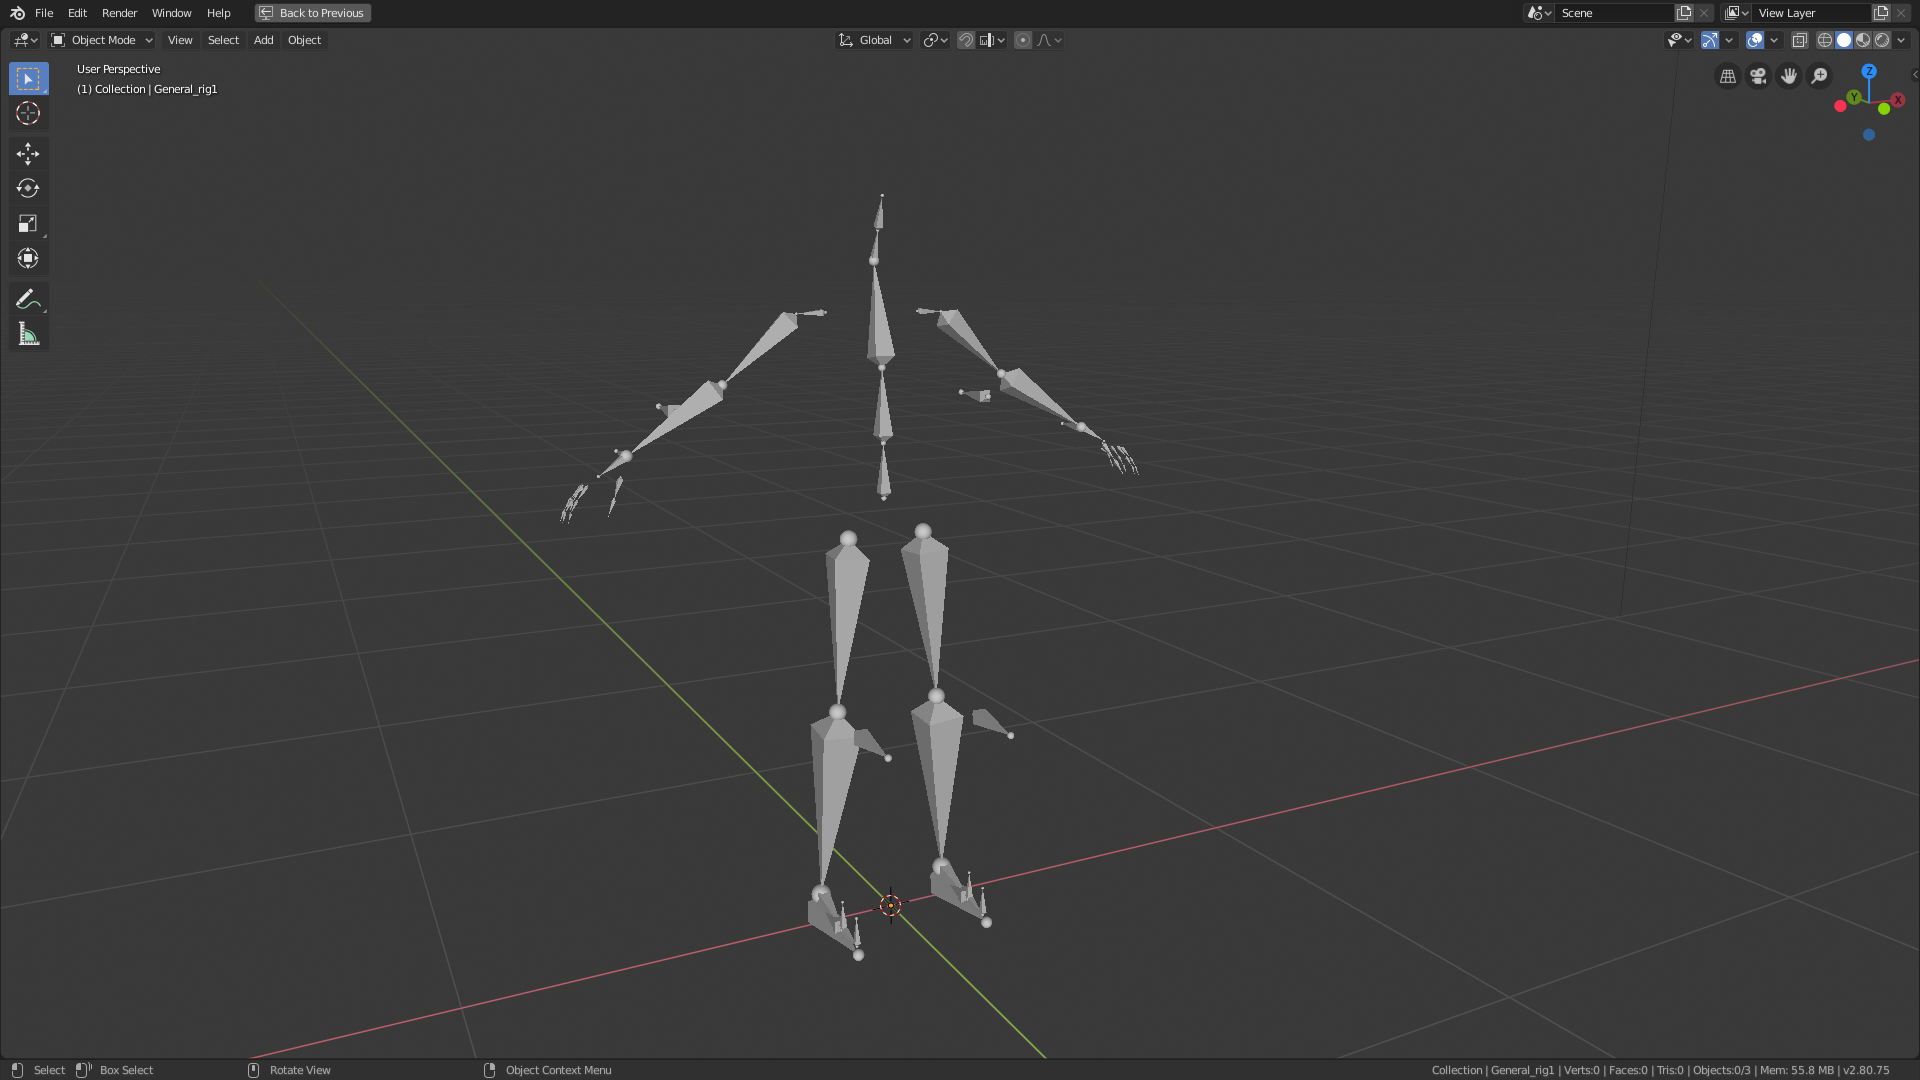Click the Z axis on the navigation gizmo
Viewport: 1920px width, 1080px height.
click(x=1868, y=73)
